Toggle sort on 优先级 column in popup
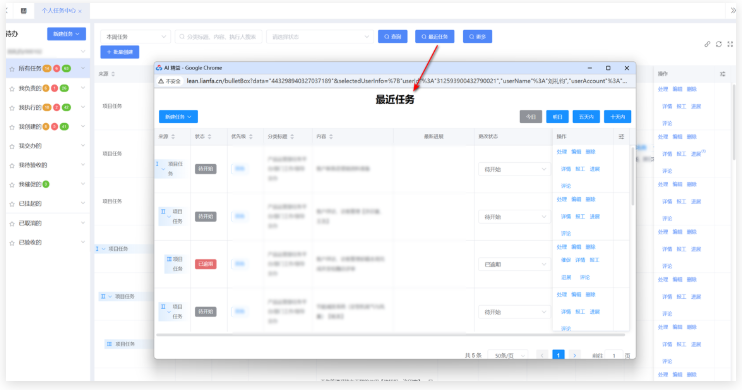The height and width of the screenshot is (390, 742). pos(251,136)
